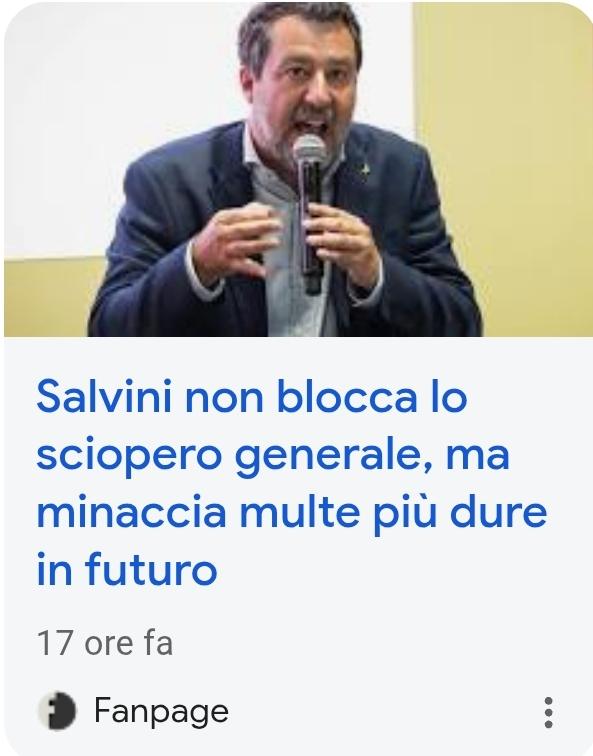Open the Fanpage source name link
Viewport: 593px width, 756px height.
161,712
